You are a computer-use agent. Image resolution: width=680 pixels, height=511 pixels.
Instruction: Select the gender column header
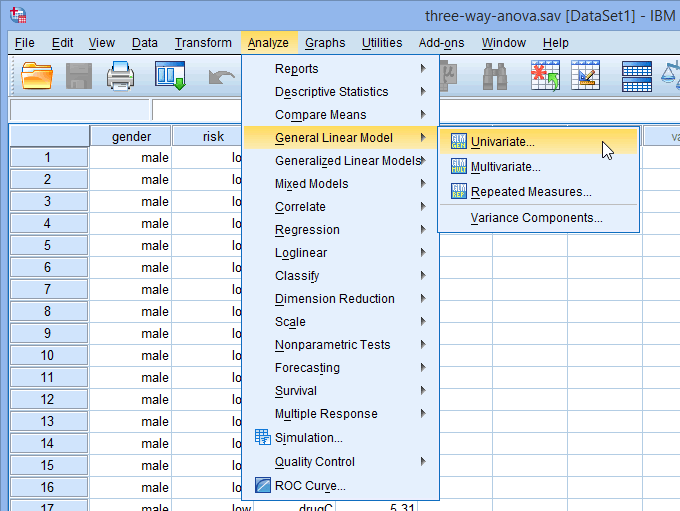point(131,136)
